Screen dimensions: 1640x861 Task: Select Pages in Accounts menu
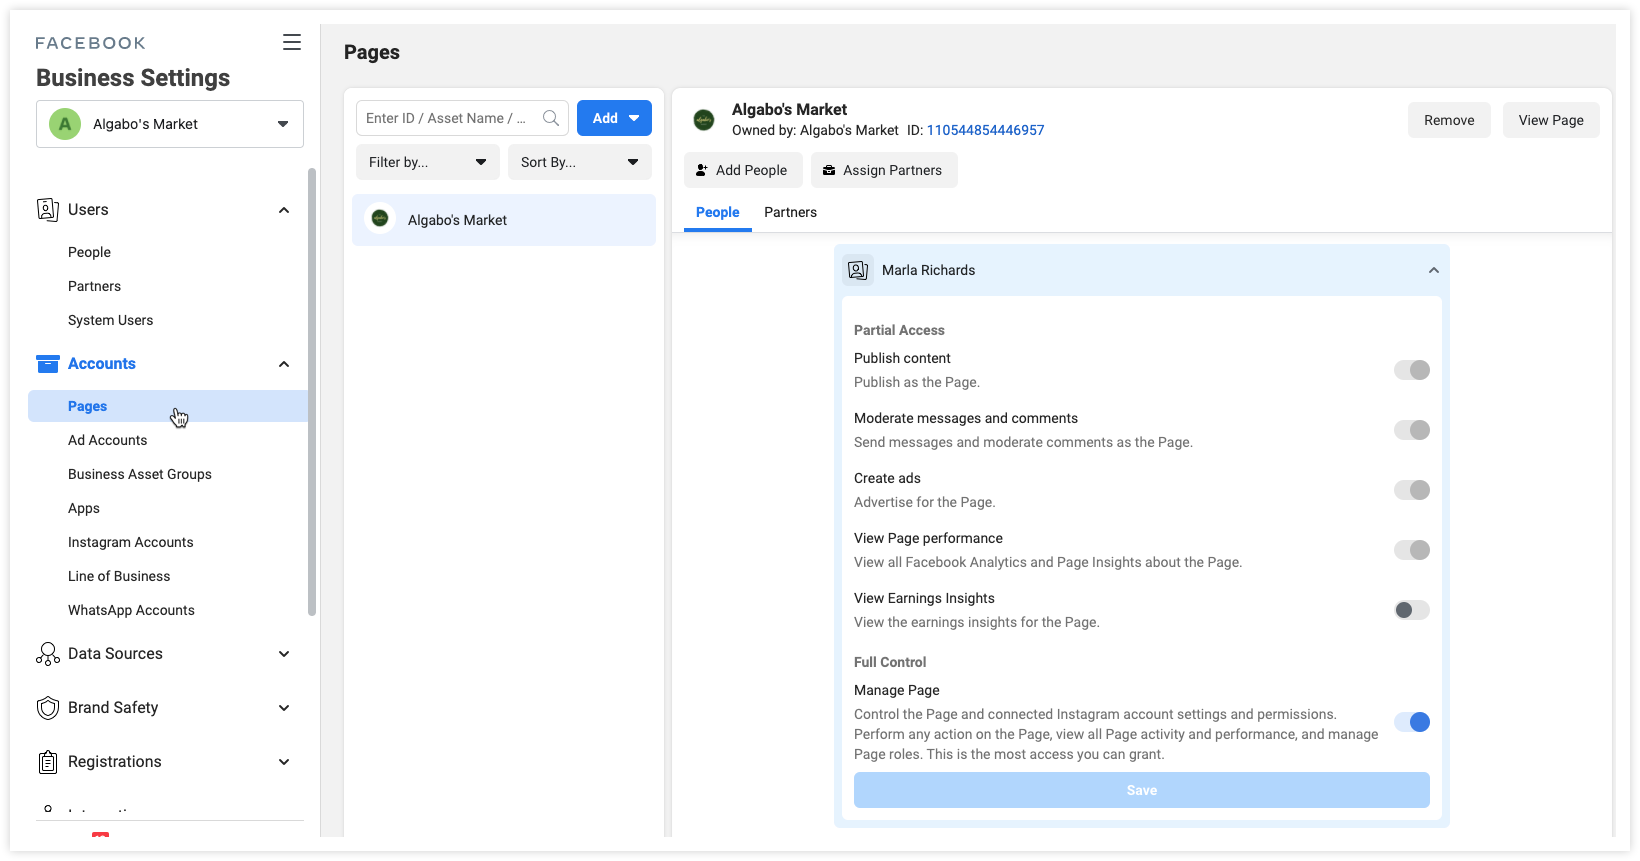tap(168, 406)
